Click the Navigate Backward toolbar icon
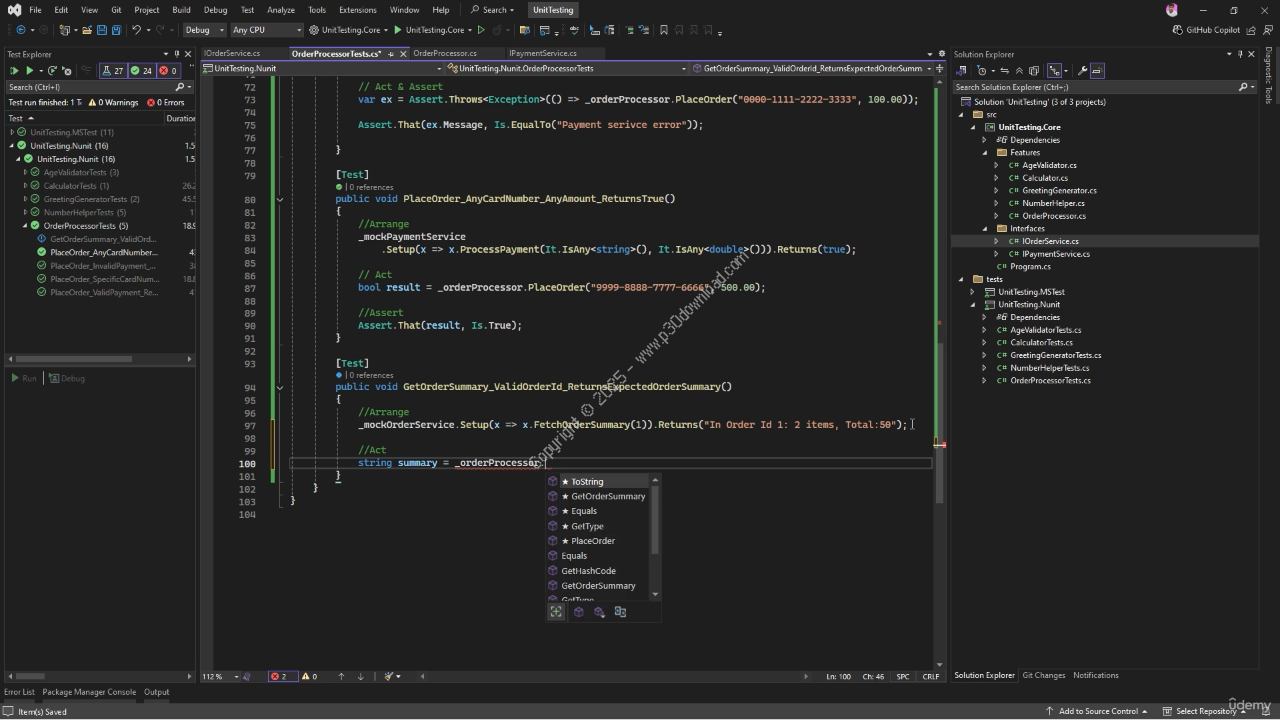The height and width of the screenshot is (720, 1280). 21,30
